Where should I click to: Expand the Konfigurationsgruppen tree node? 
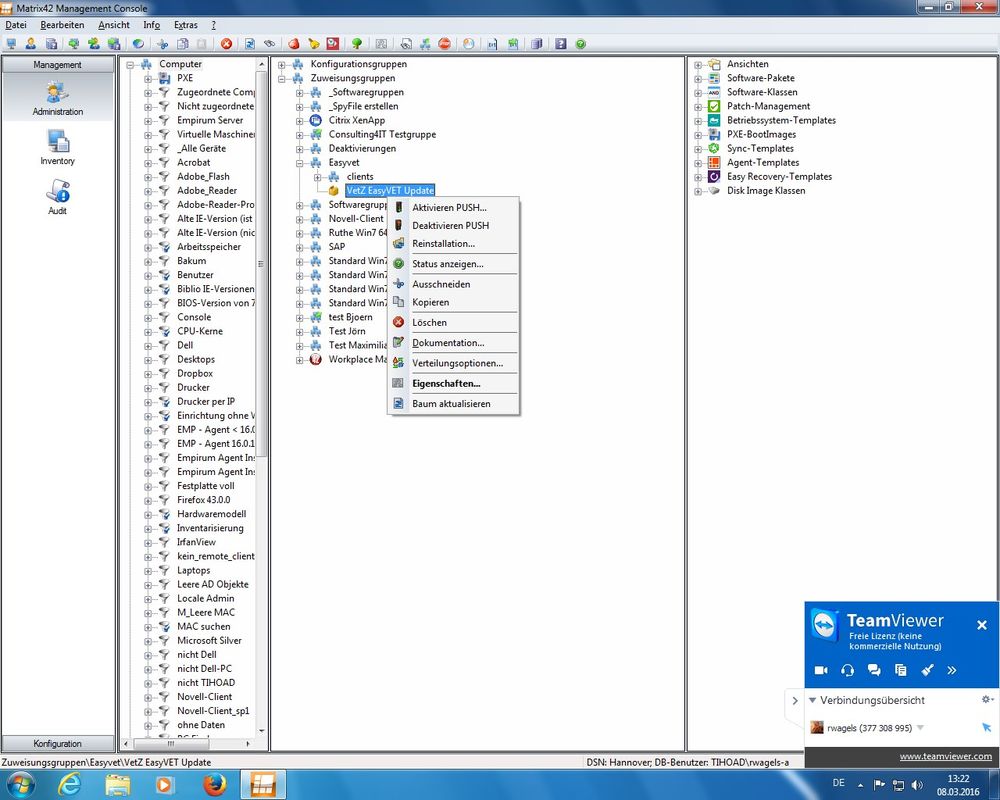[283, 64]
